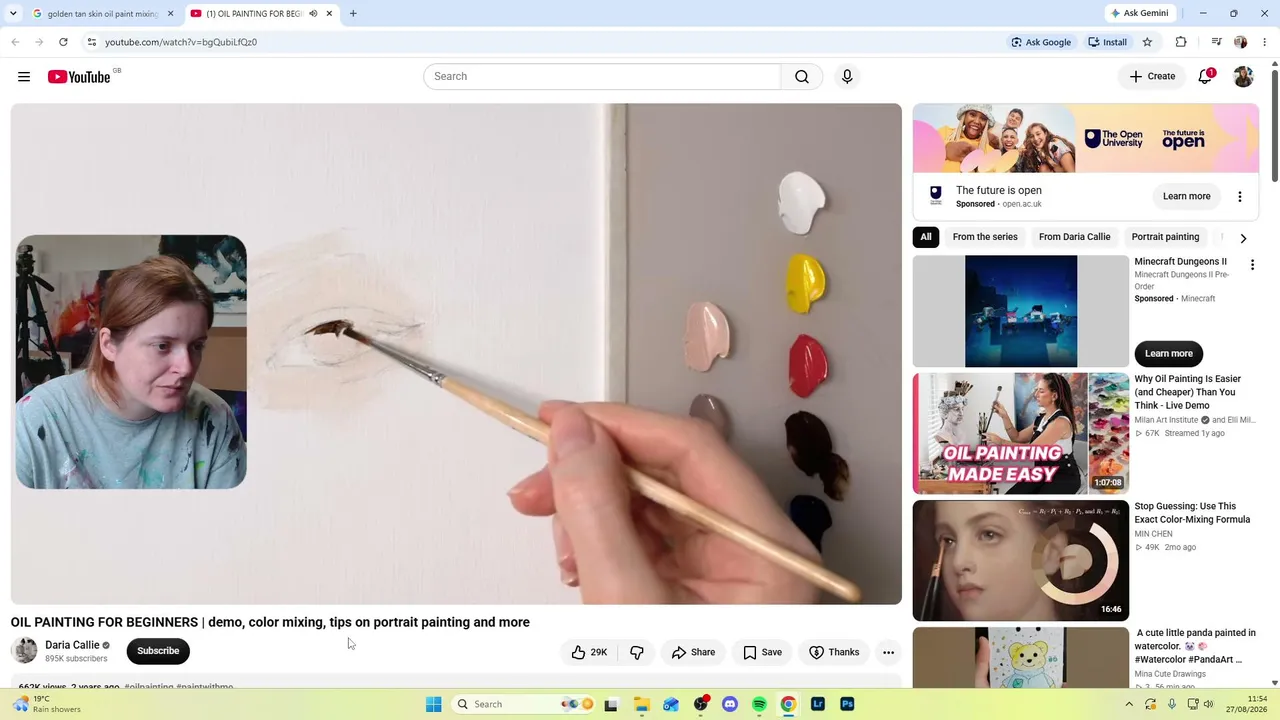The width and height of the screenshot is (1280, 720).
Task: Click the address bar URL
Action: coord(181,42)
